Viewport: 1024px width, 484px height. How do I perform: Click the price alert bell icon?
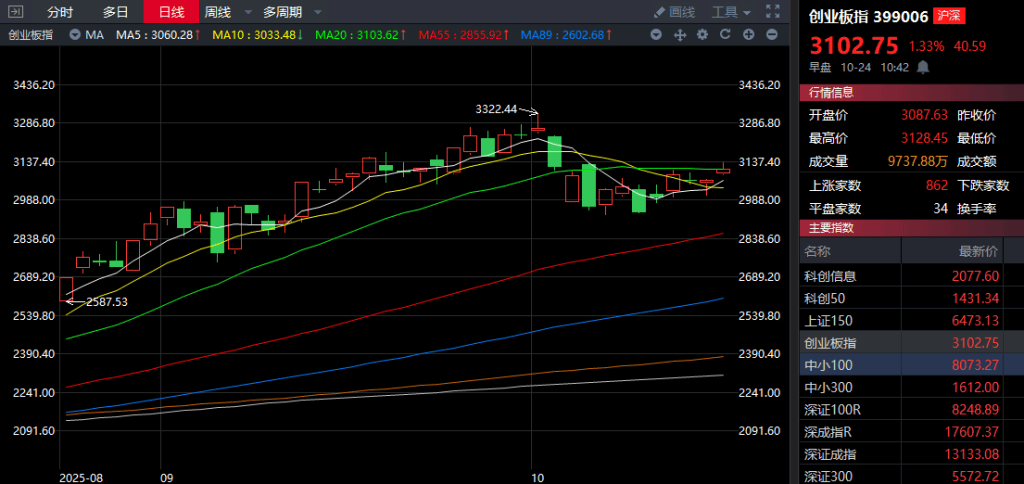tap(924, 67)
